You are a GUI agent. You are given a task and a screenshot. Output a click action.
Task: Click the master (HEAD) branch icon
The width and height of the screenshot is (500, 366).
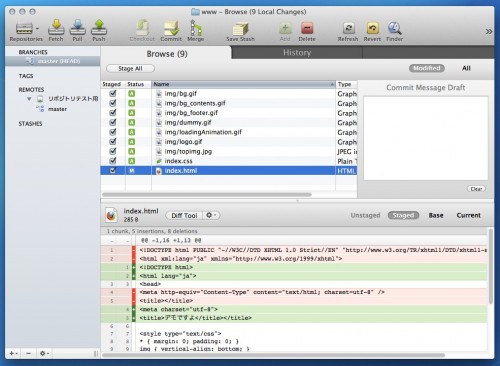coord(30,61)
